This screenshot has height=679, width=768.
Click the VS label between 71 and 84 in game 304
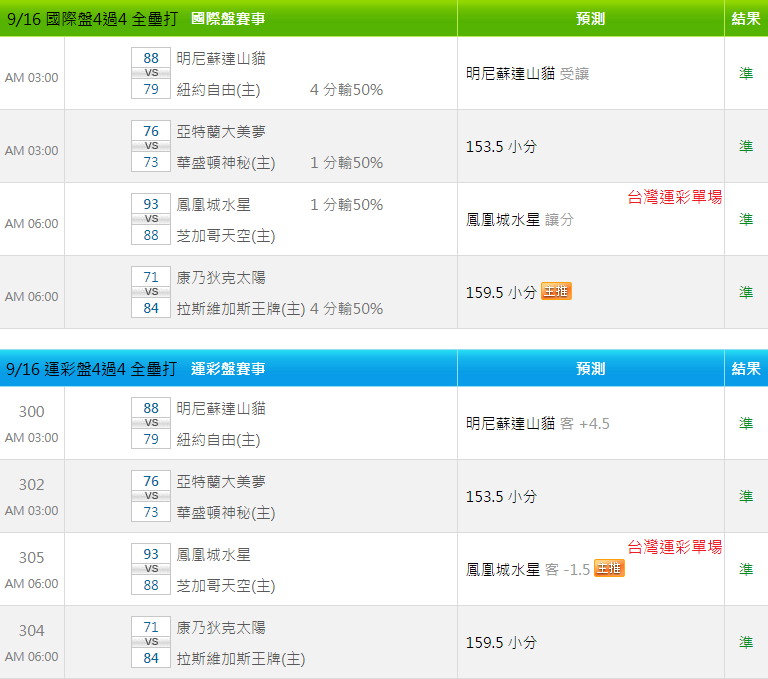point(151,642)
